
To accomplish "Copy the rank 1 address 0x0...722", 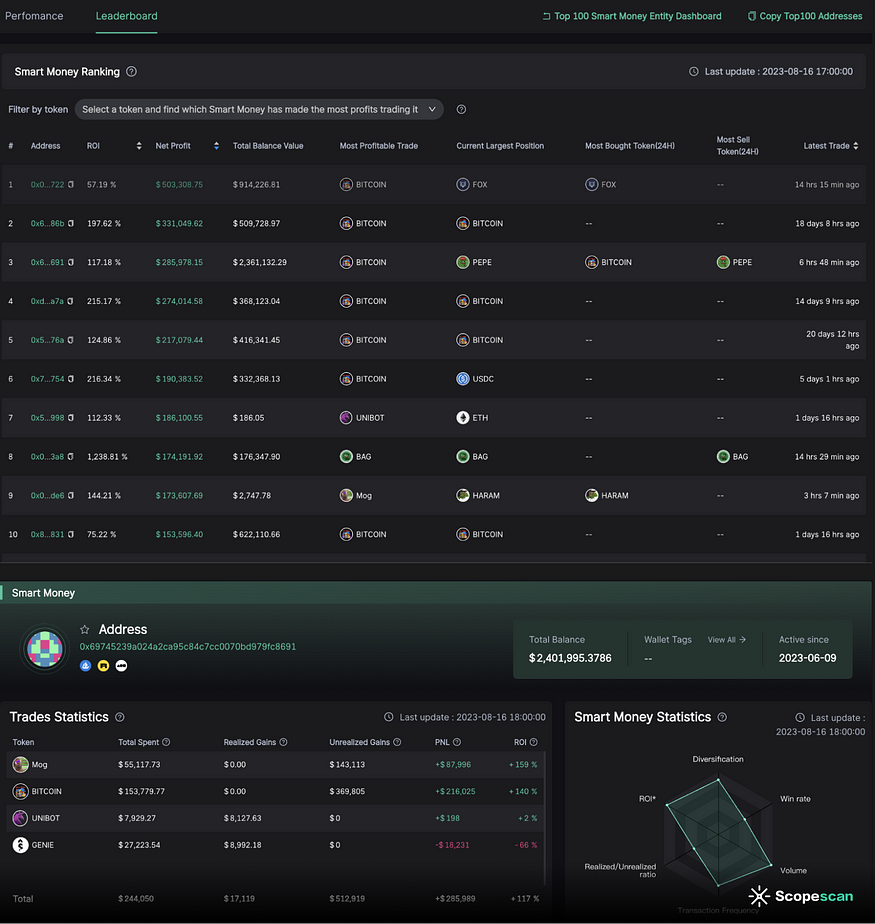I will click(x=70, y=185).
